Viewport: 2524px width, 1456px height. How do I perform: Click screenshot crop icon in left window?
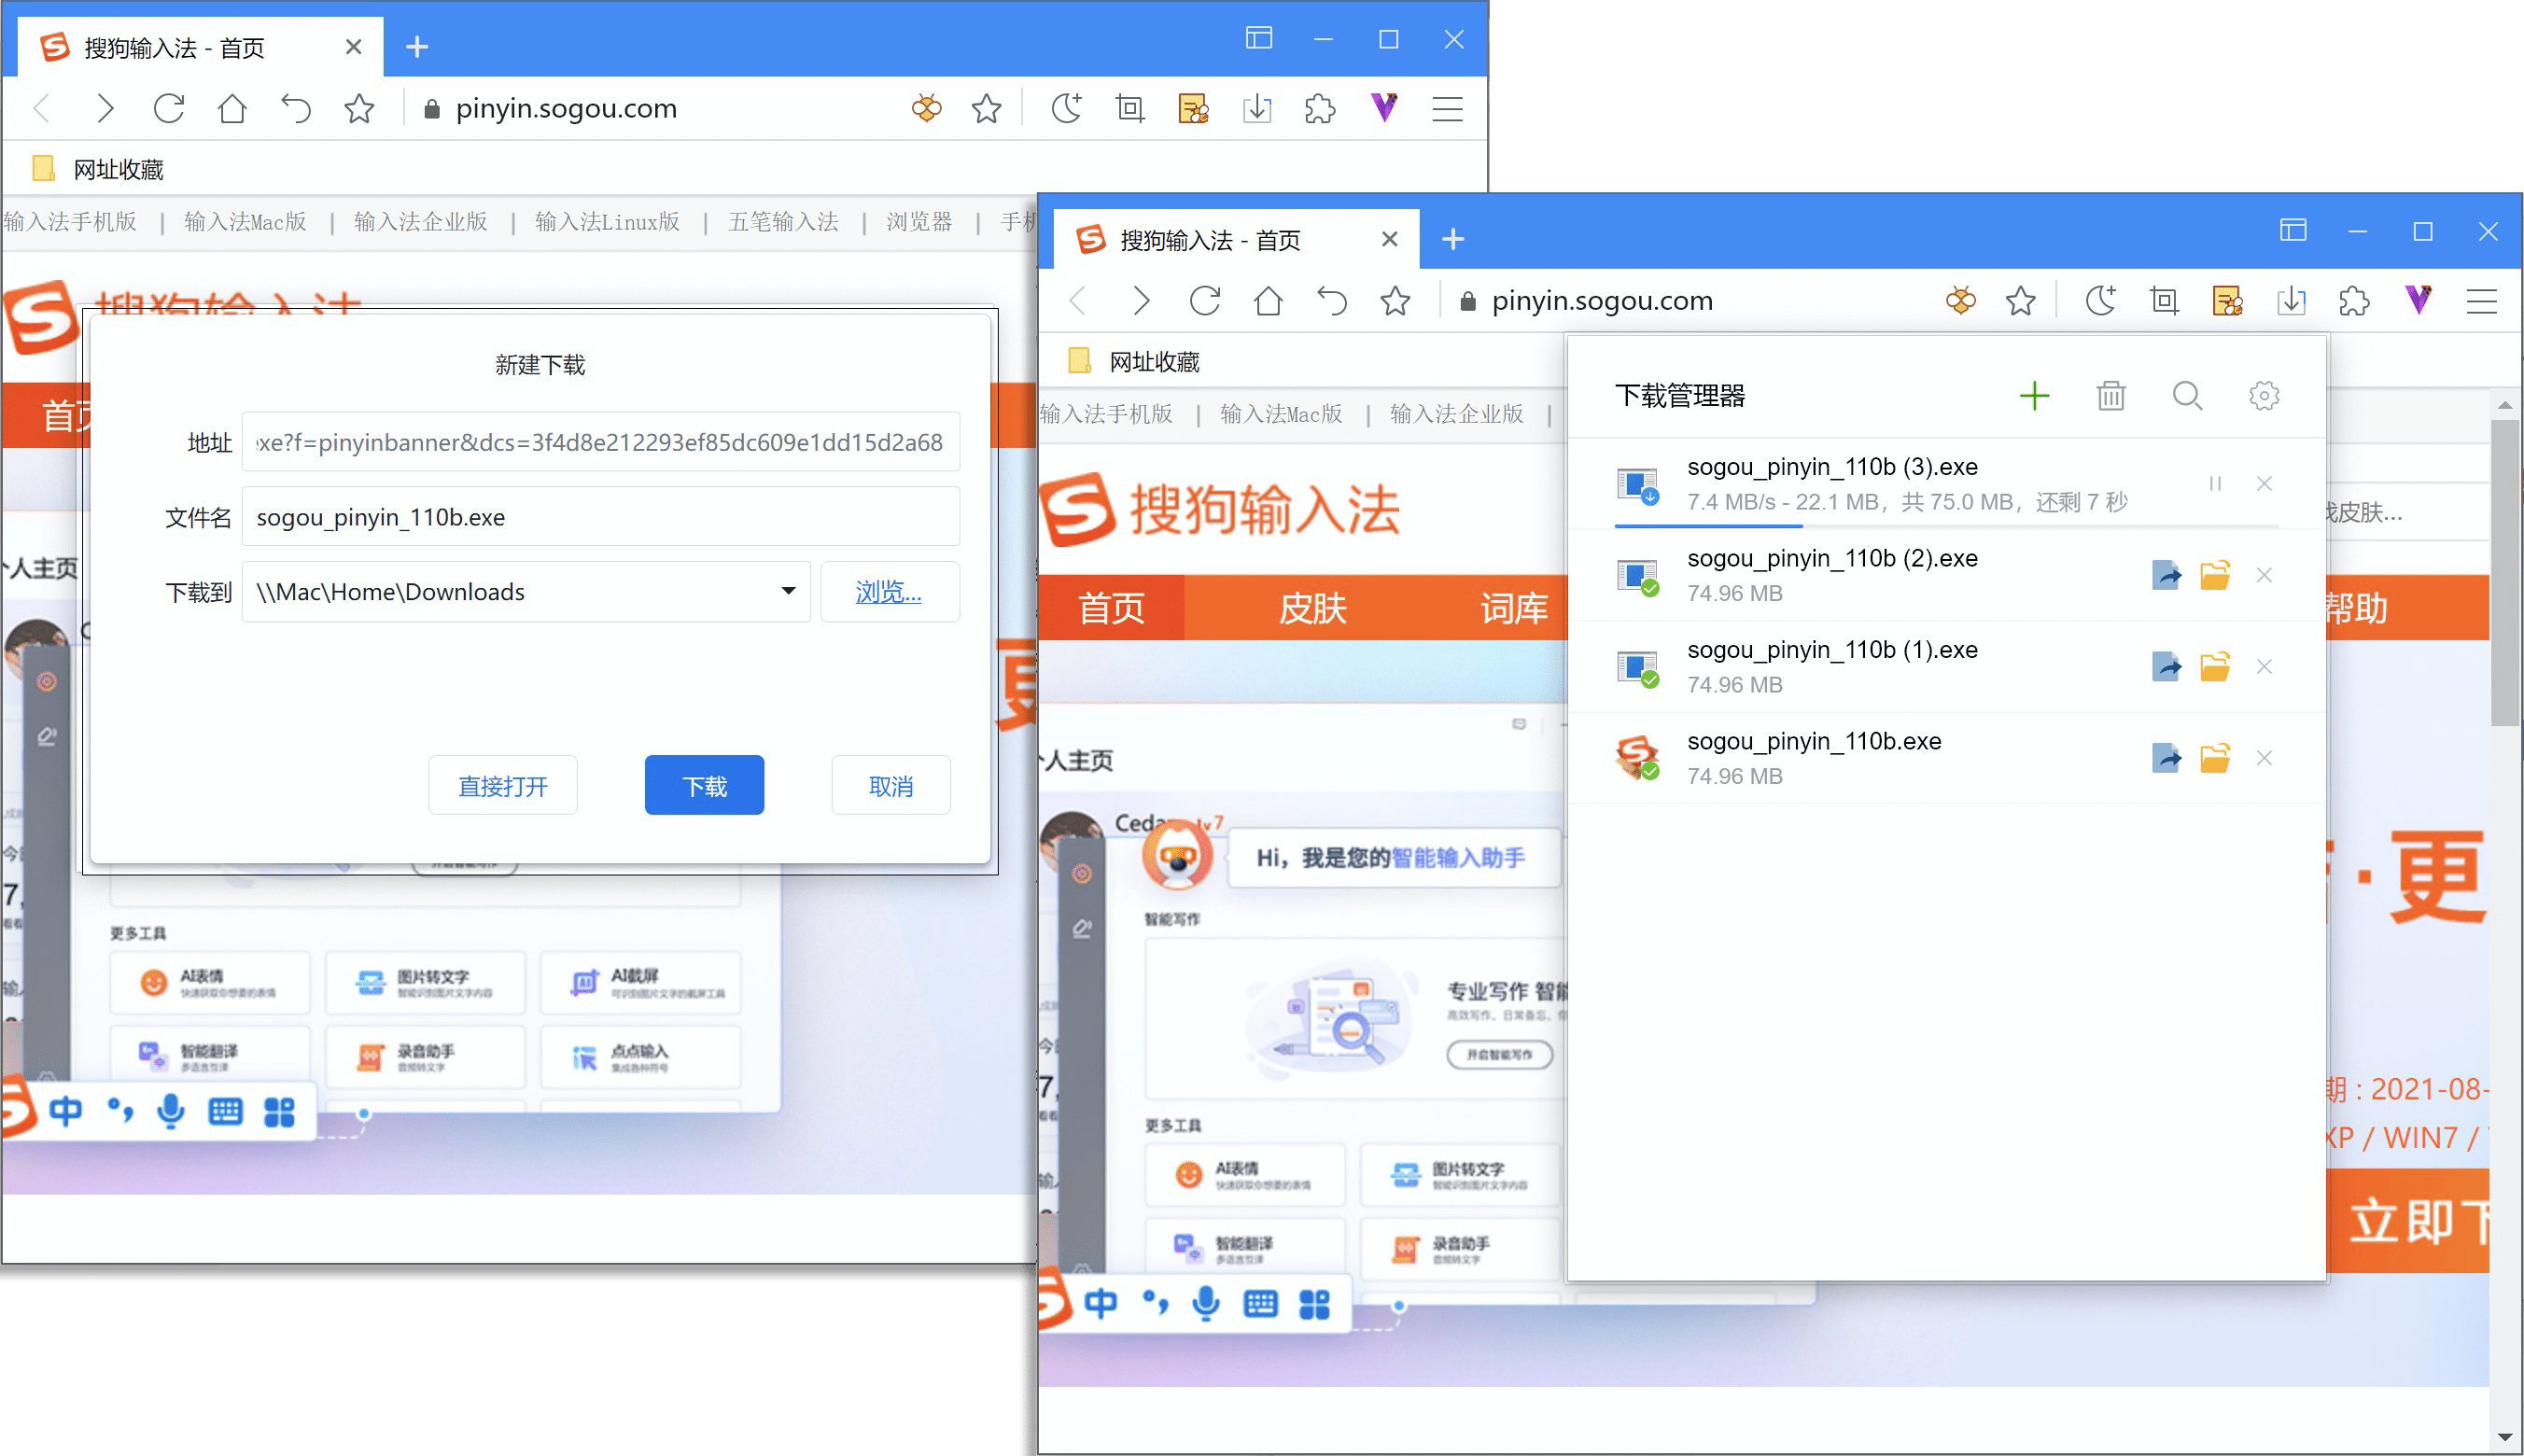tap(1130, 108)
